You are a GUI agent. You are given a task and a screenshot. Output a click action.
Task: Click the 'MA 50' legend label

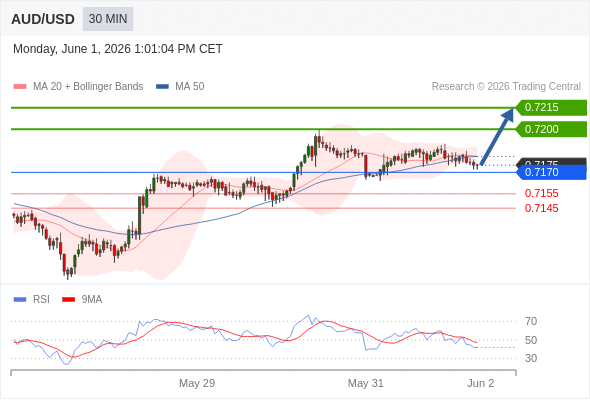(x=190, y=87)
